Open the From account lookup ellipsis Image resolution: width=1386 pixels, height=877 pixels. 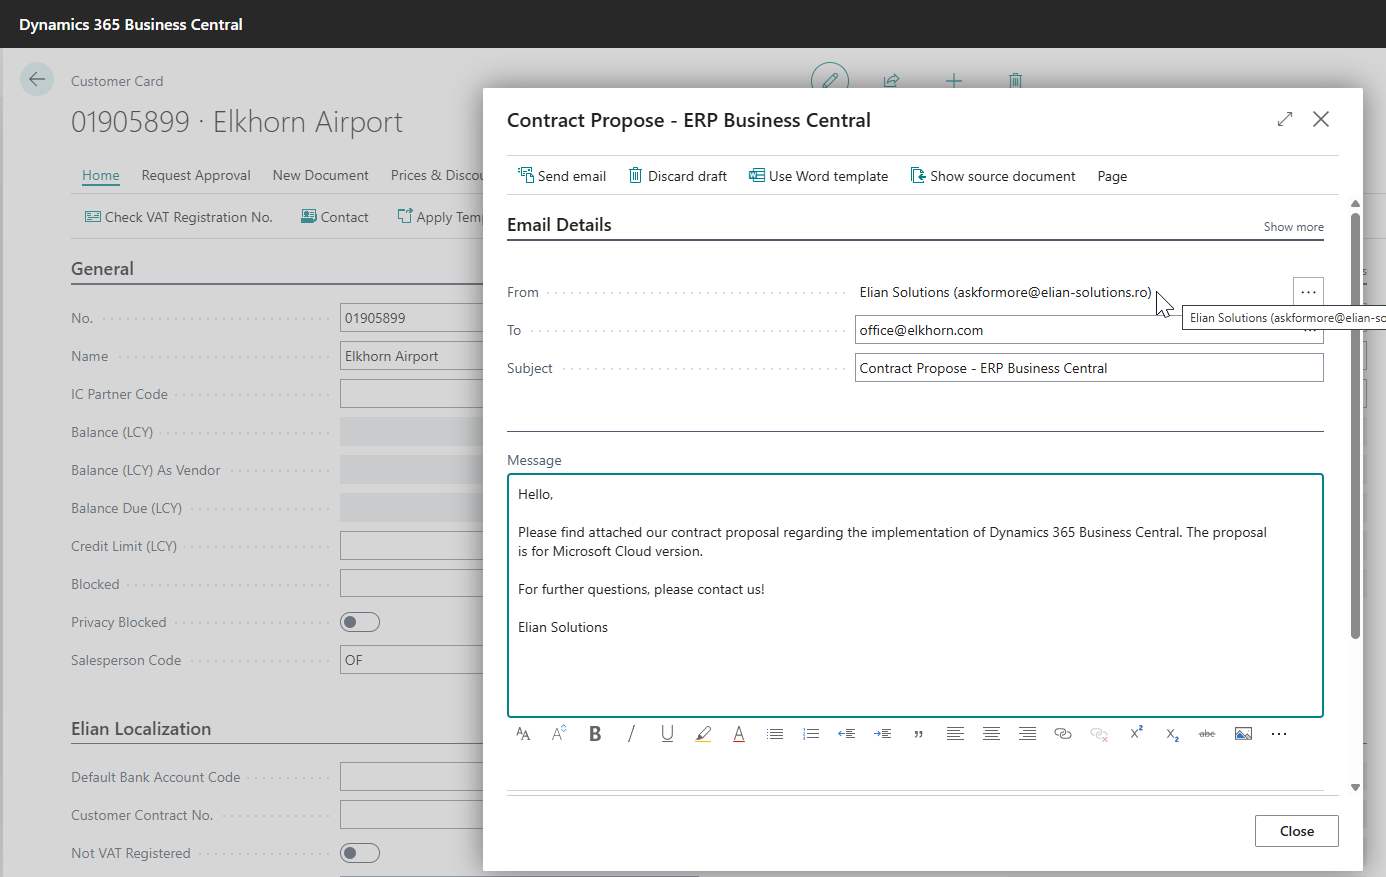(1308, 292)
